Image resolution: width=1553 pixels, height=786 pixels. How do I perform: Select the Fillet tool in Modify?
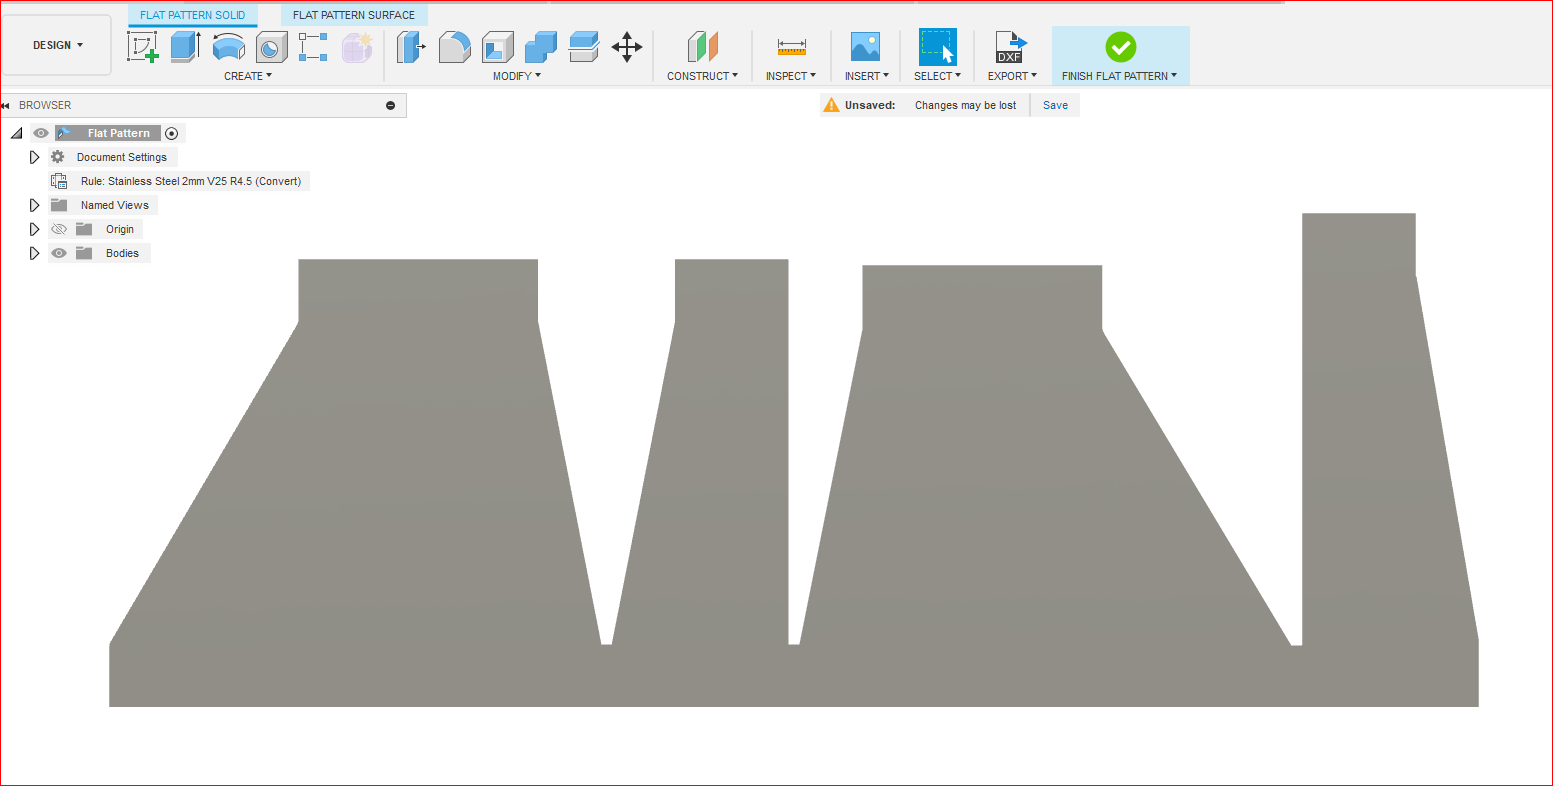454,46
